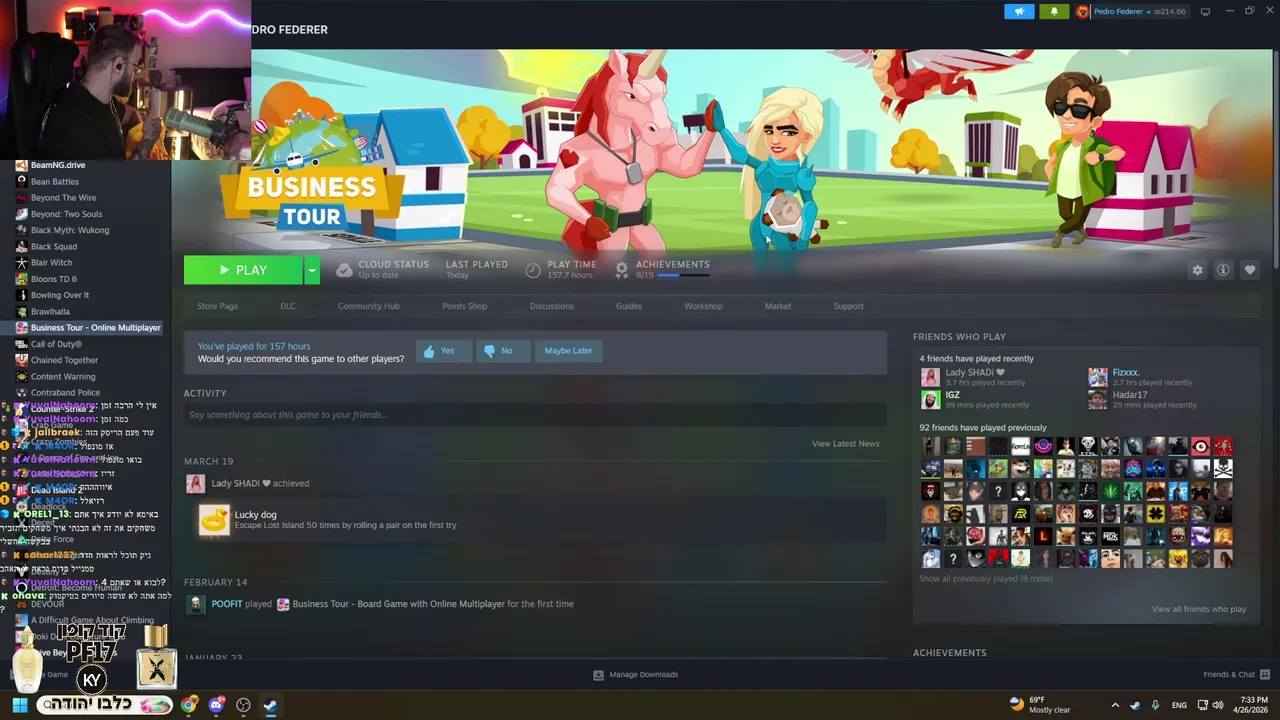Click the Cloud Status cloud icon
Viewport: 1280px width, 720px height.
click(344, 270)
